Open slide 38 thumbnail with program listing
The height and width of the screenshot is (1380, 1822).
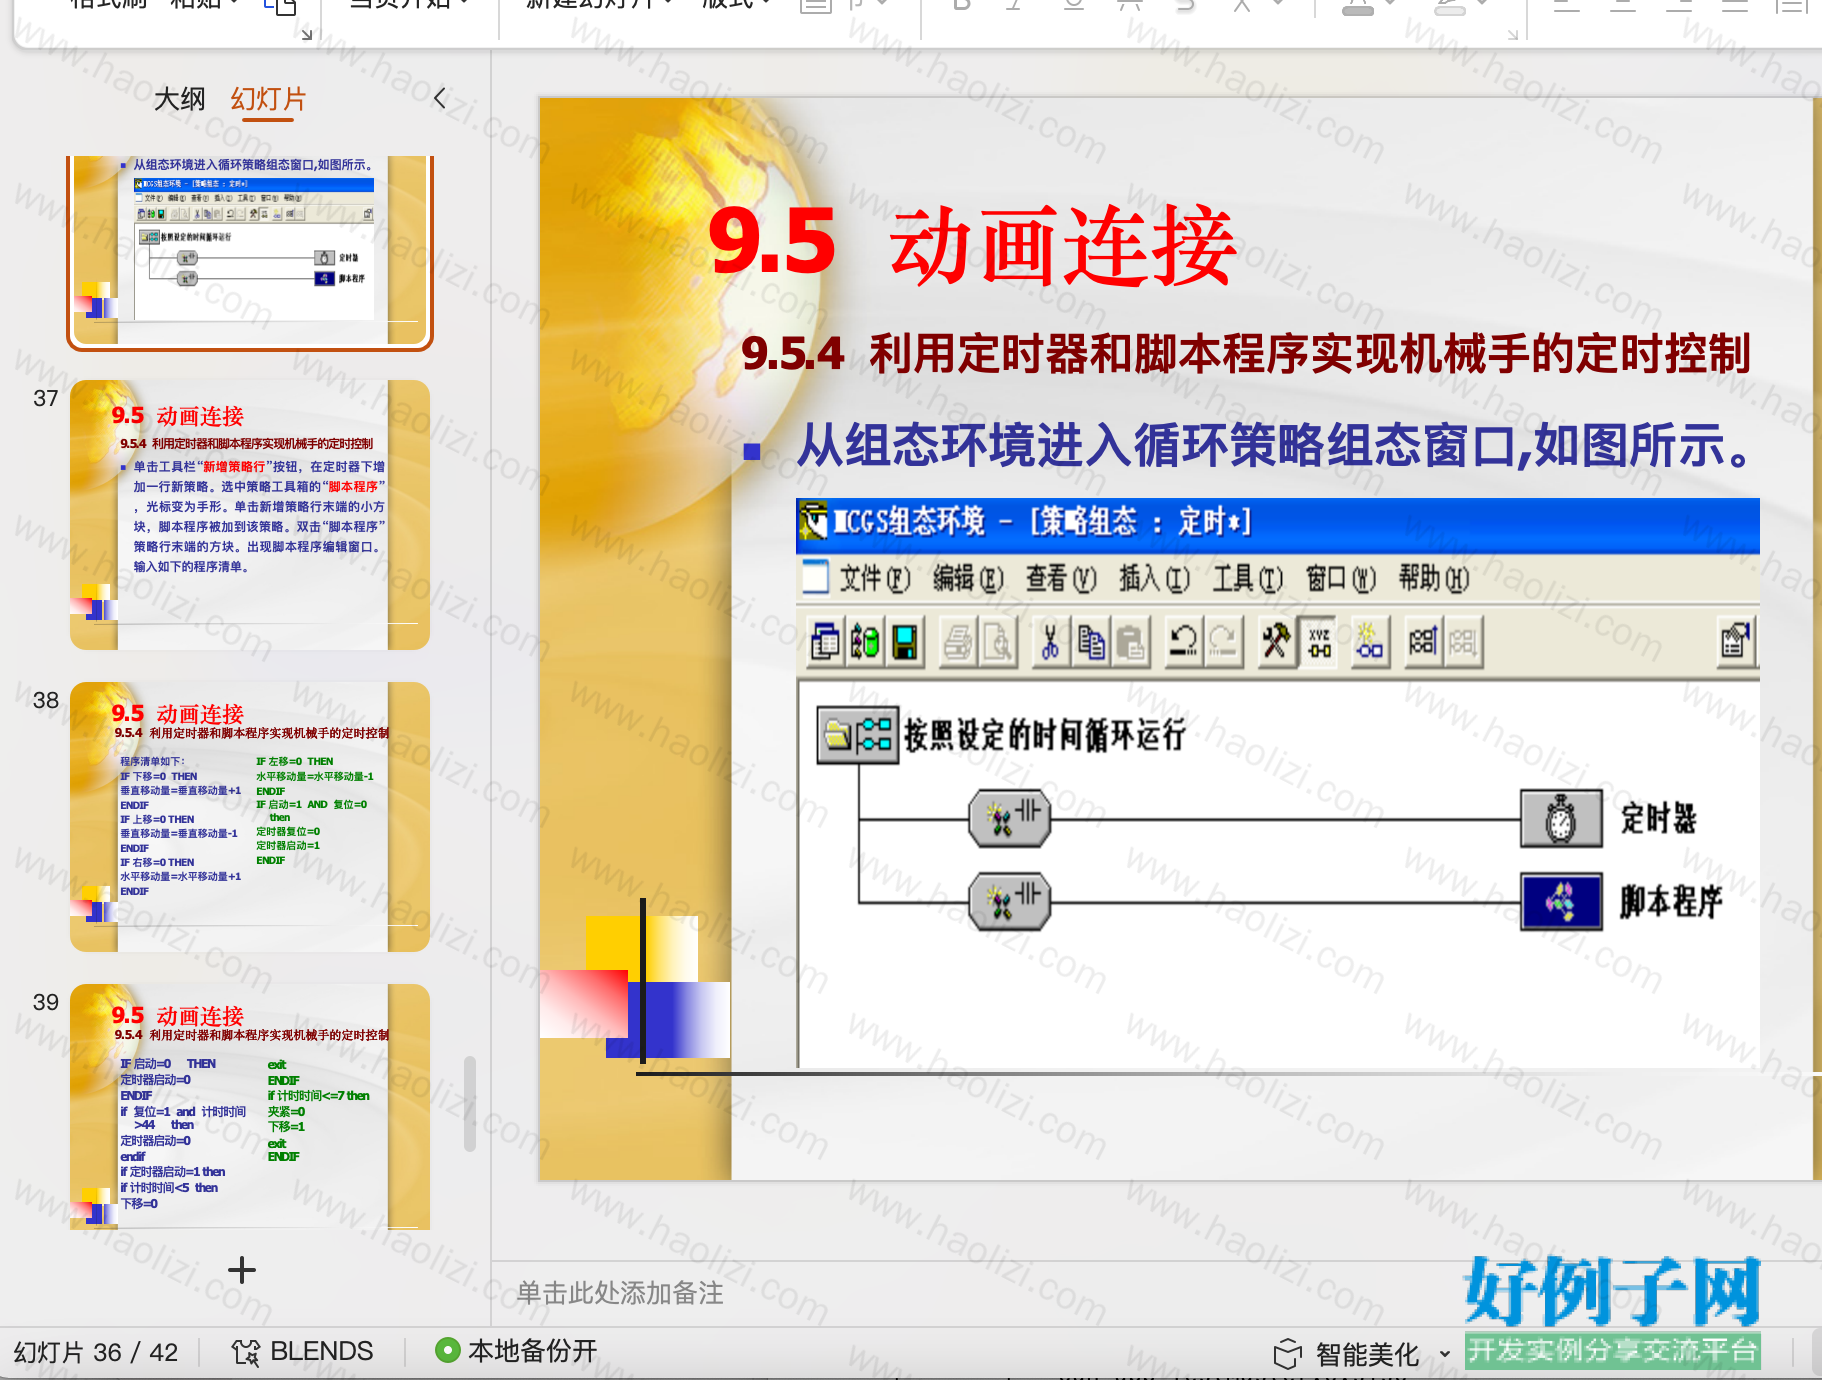pos(250,817)
